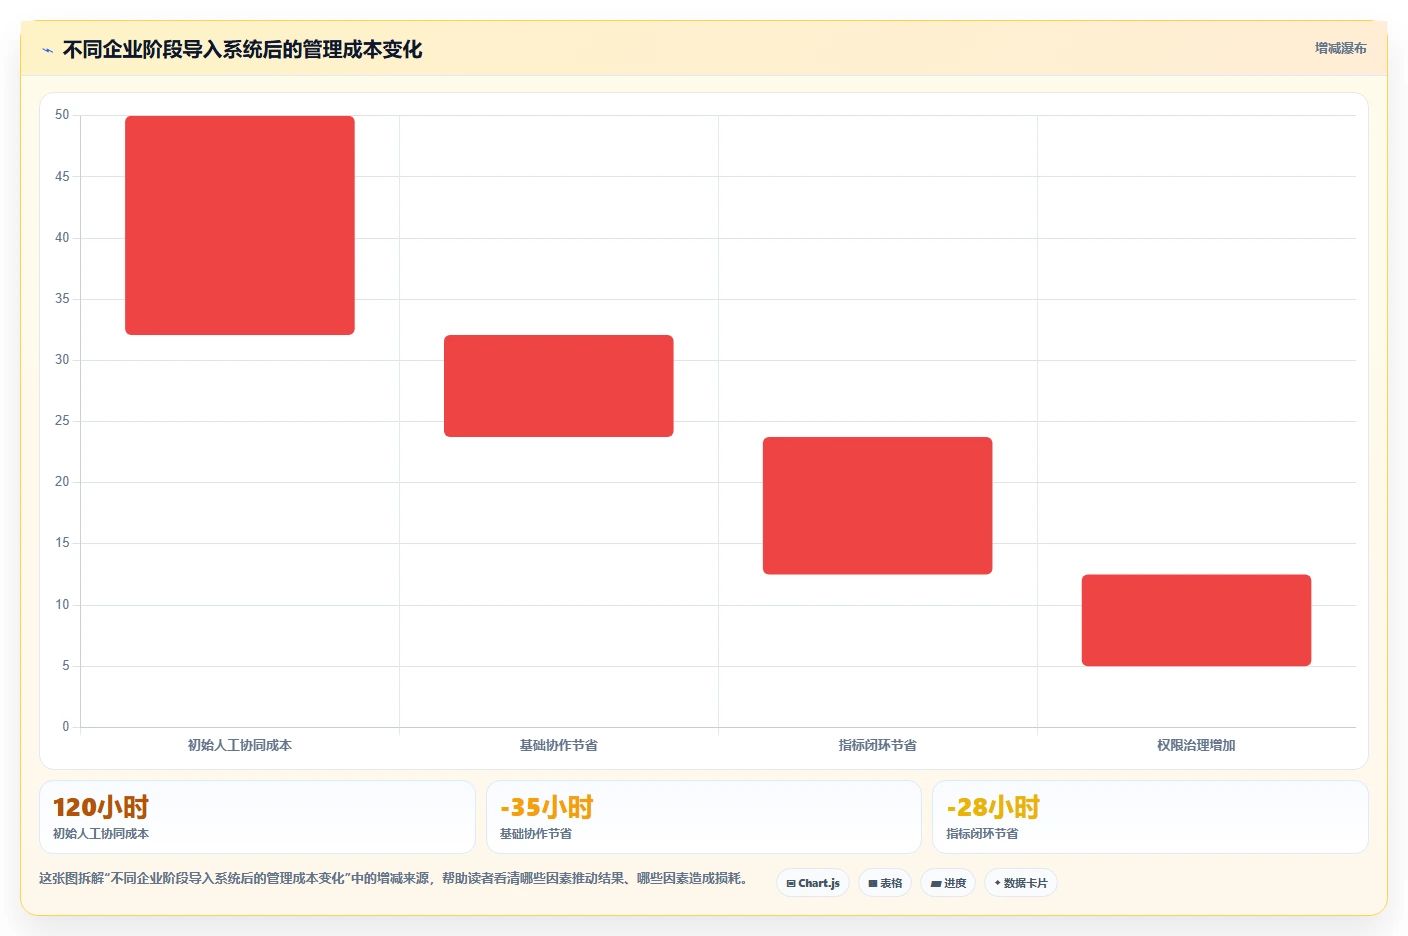Open the 120小时 data card
Viewport: 1408px width, 936px height.
coord(257,817)
